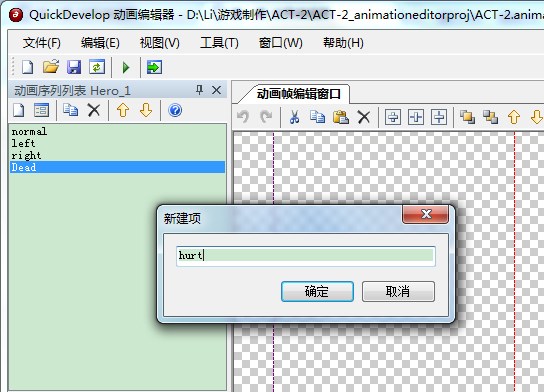Open the 帮助(H) menu
Screen dimensions: 544x392
(x=343, y=43)
